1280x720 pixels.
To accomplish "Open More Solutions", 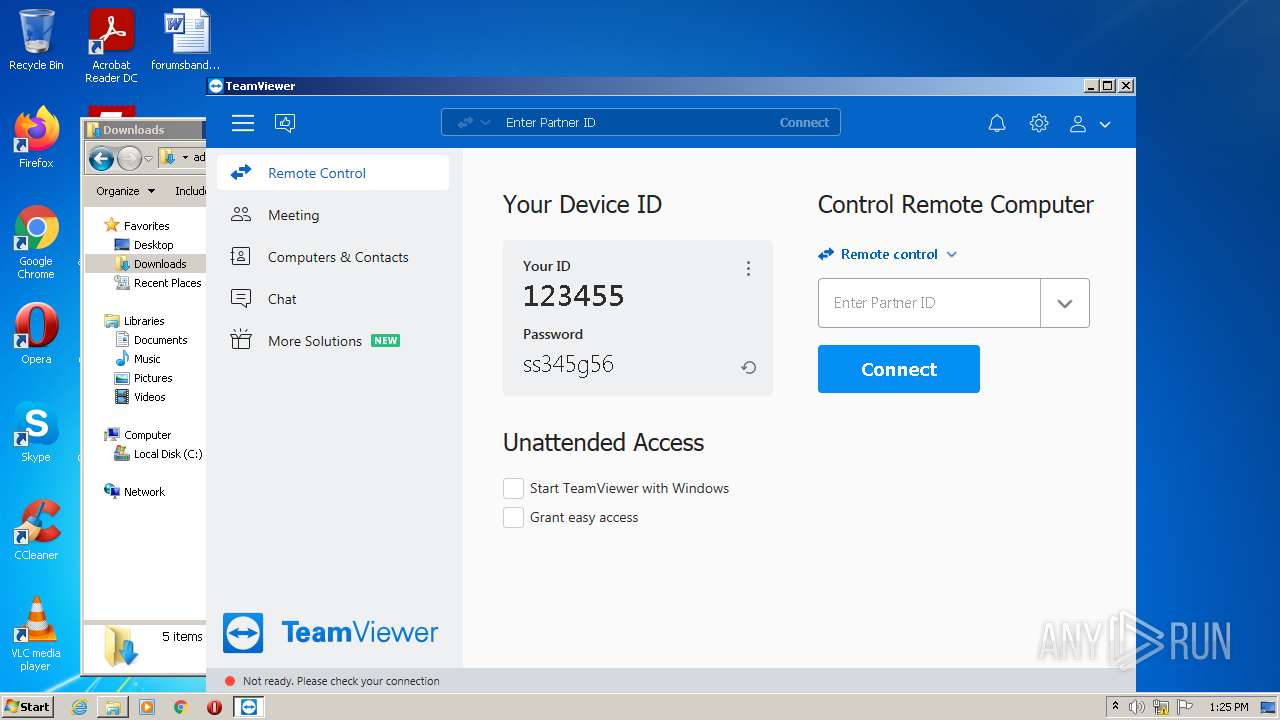I will click(333, 341).
